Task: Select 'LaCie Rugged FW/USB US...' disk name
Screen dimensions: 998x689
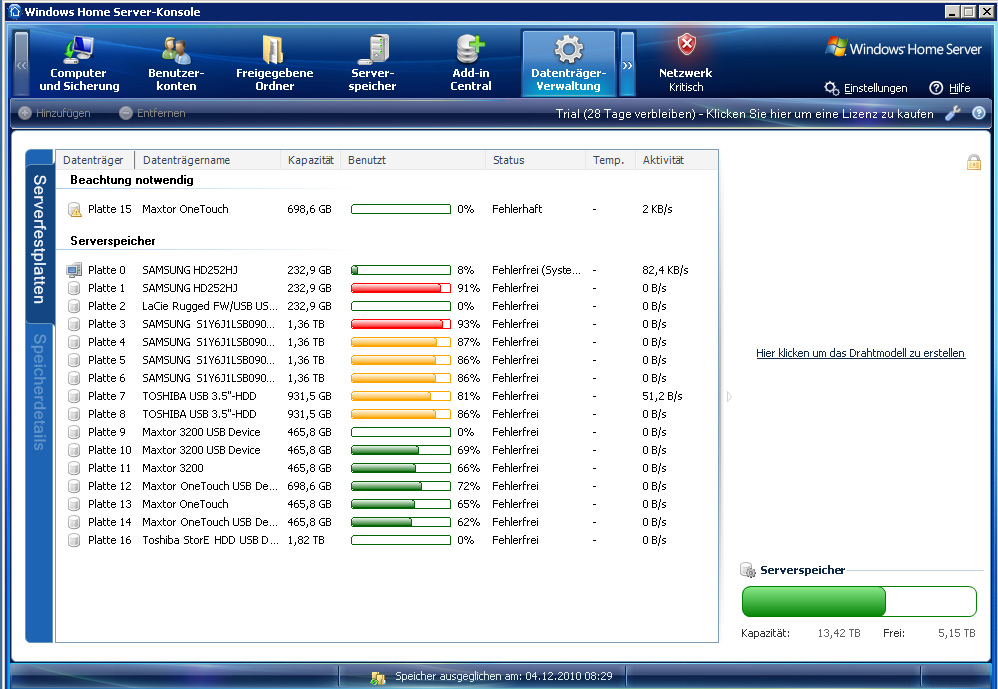Action: 209,306
